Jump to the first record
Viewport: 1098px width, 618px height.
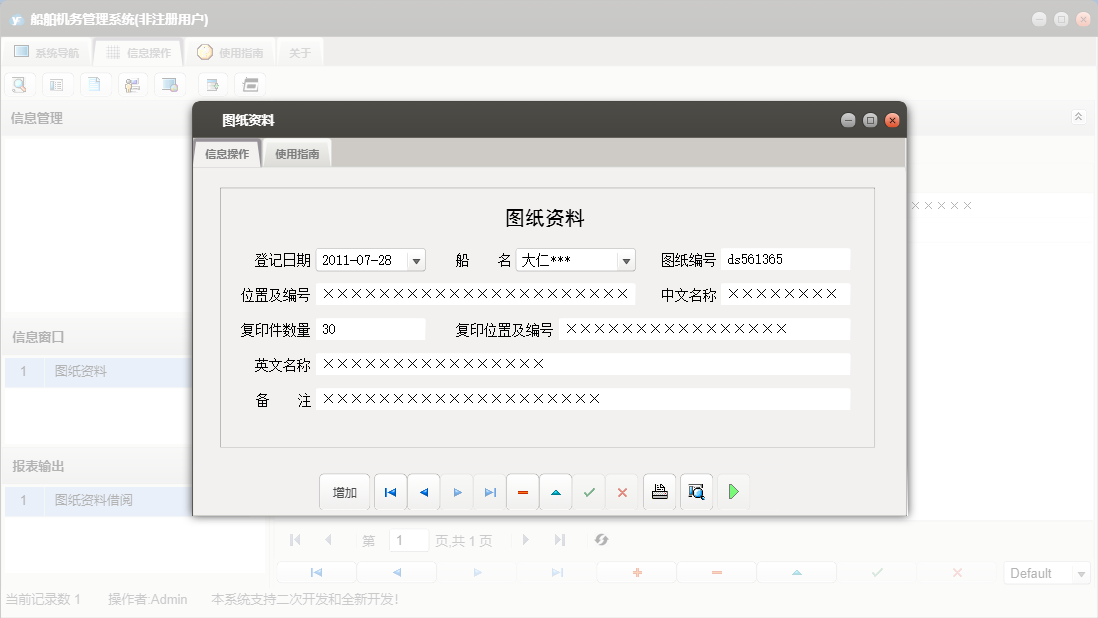point(390,491)
